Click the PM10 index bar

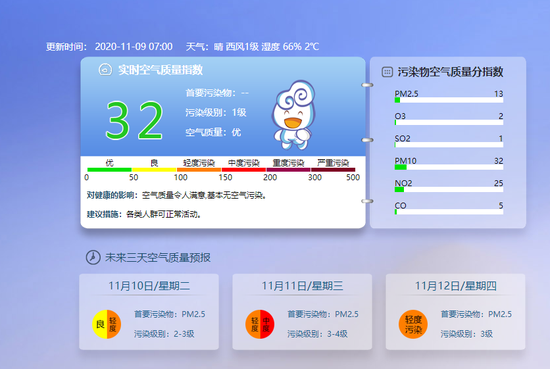coord(449,167)
